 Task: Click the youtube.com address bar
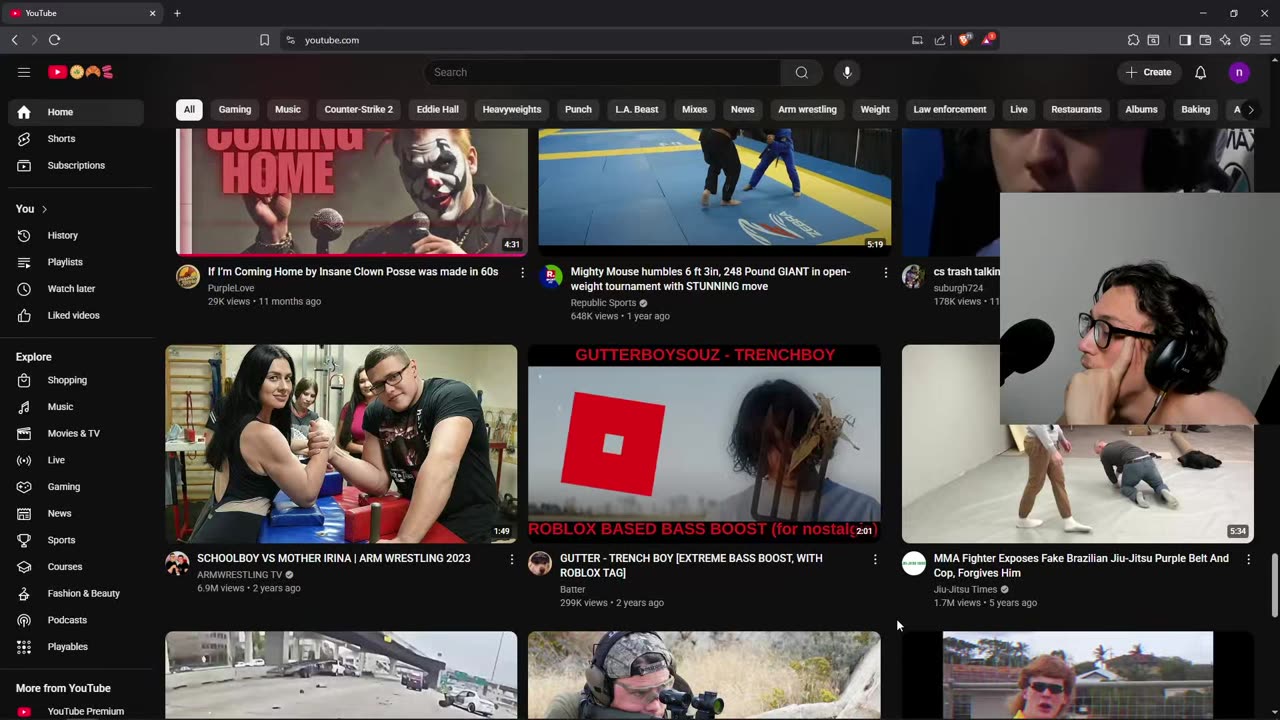click(600, 40)
